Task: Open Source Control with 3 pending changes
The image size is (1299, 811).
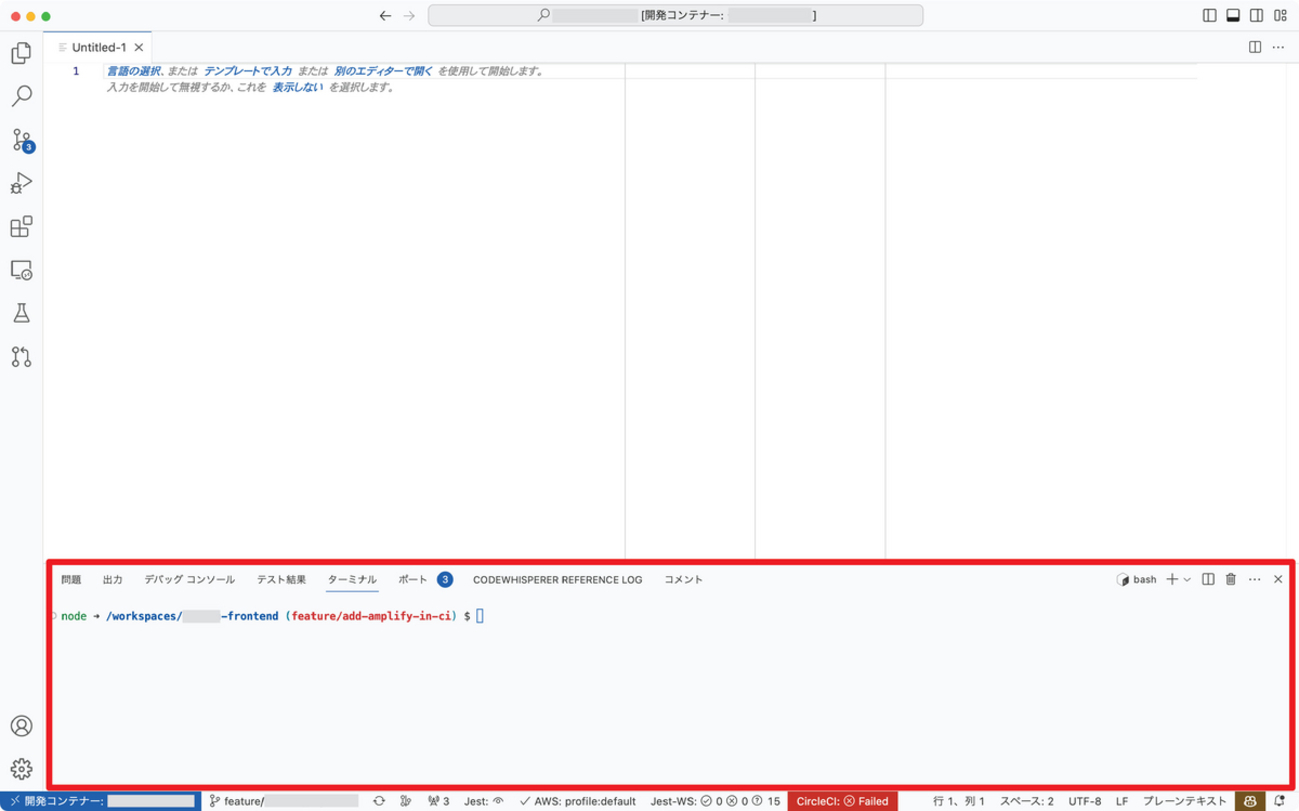Action: click(21, 140)
